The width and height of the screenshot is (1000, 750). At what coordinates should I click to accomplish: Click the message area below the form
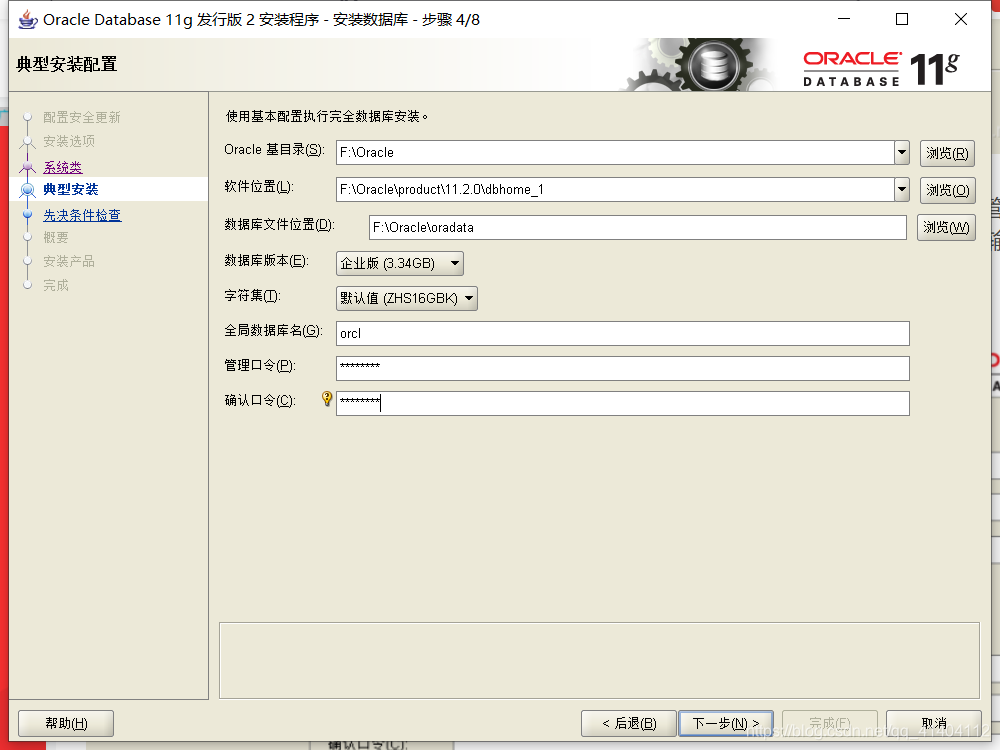599,661
